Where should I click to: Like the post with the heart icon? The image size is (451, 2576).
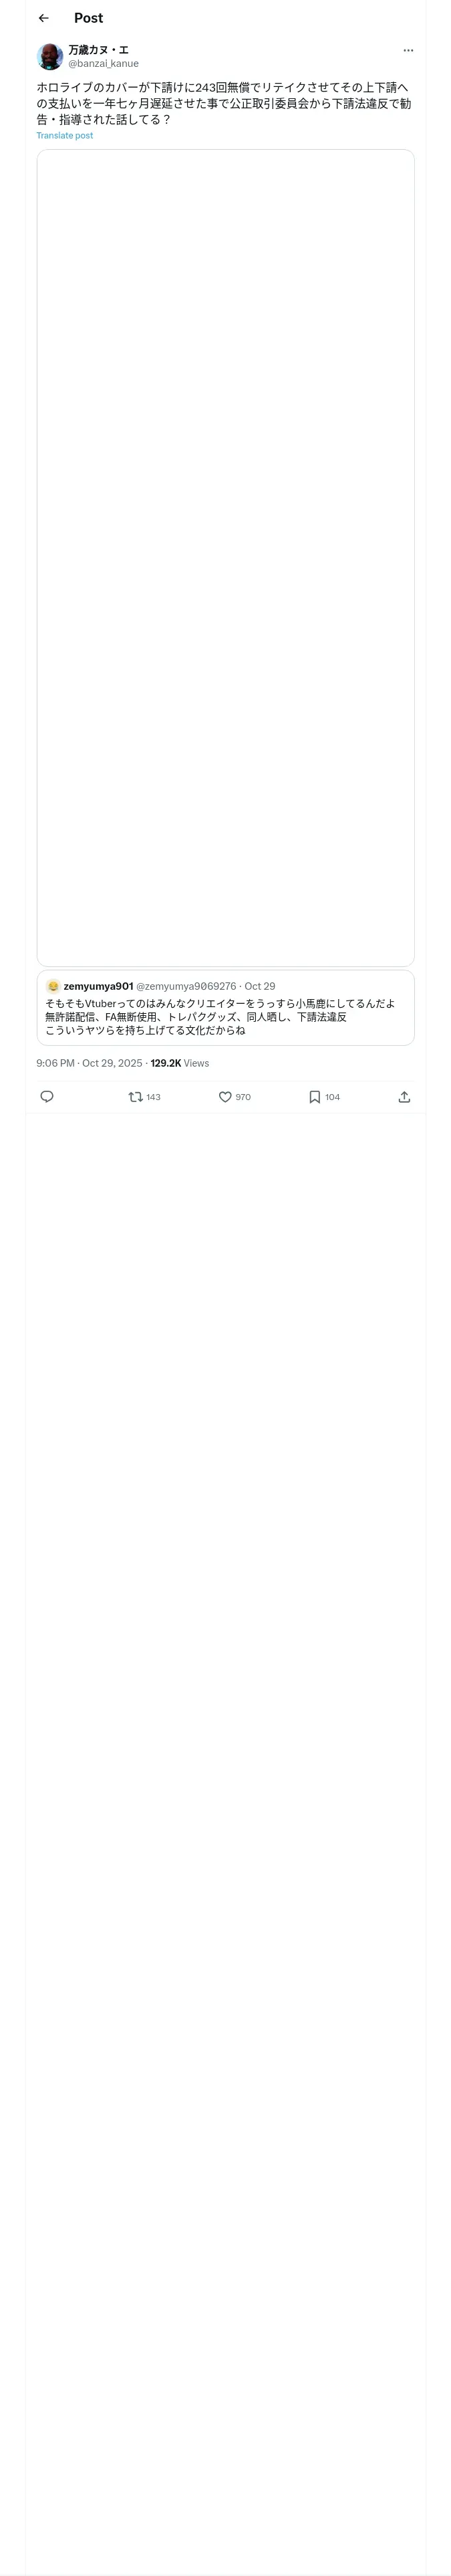[x=225, y=1097]
